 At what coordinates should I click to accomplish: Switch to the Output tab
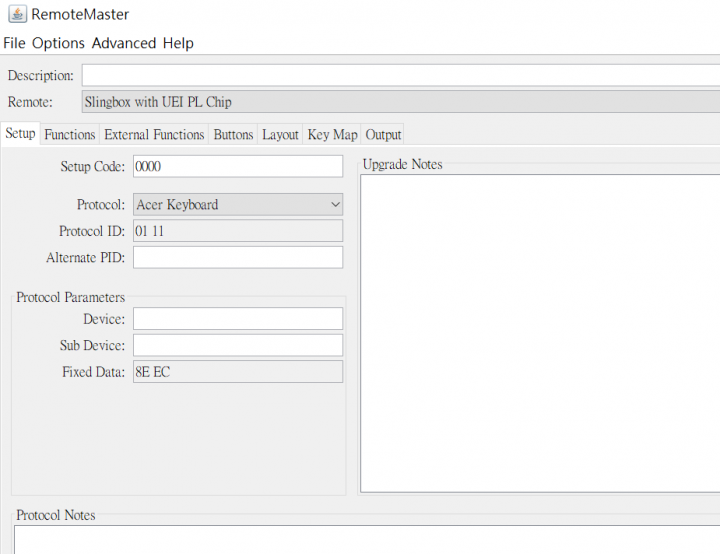[x=383, y=135]
